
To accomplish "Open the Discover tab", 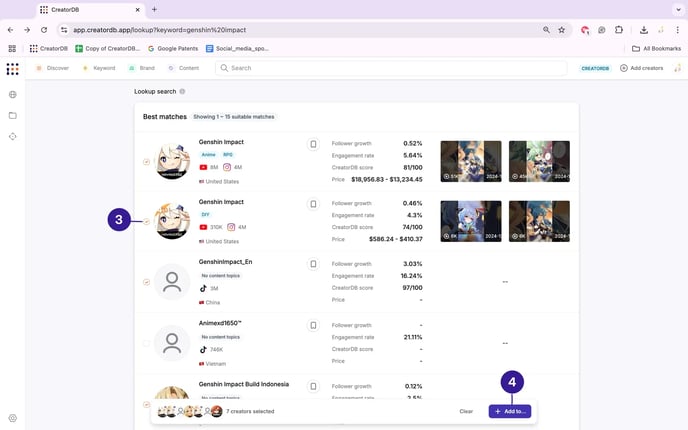I will click(x=52, y=68).
